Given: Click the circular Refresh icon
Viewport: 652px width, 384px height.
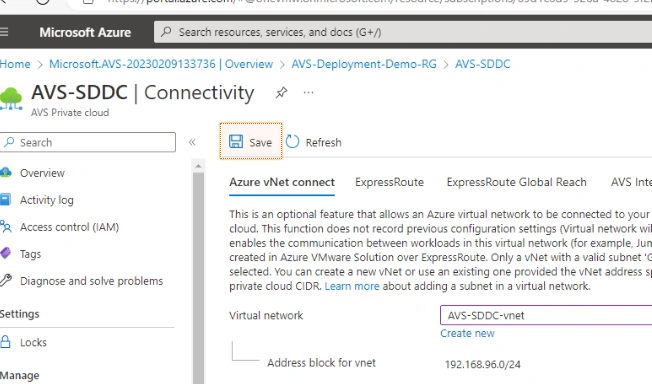Looking at the screenshot, I should point(292,141).
